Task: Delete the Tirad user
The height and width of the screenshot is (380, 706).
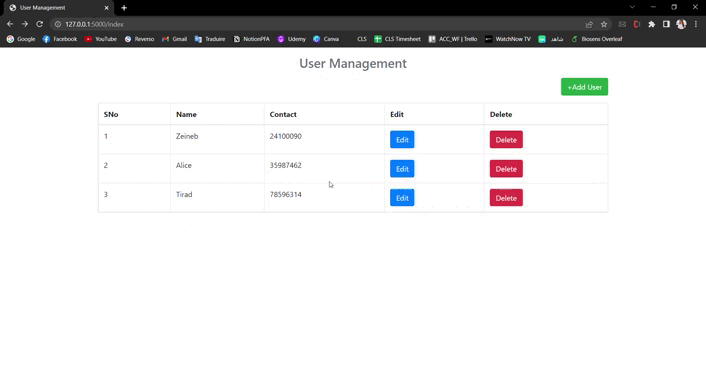Action: [506, 198]
